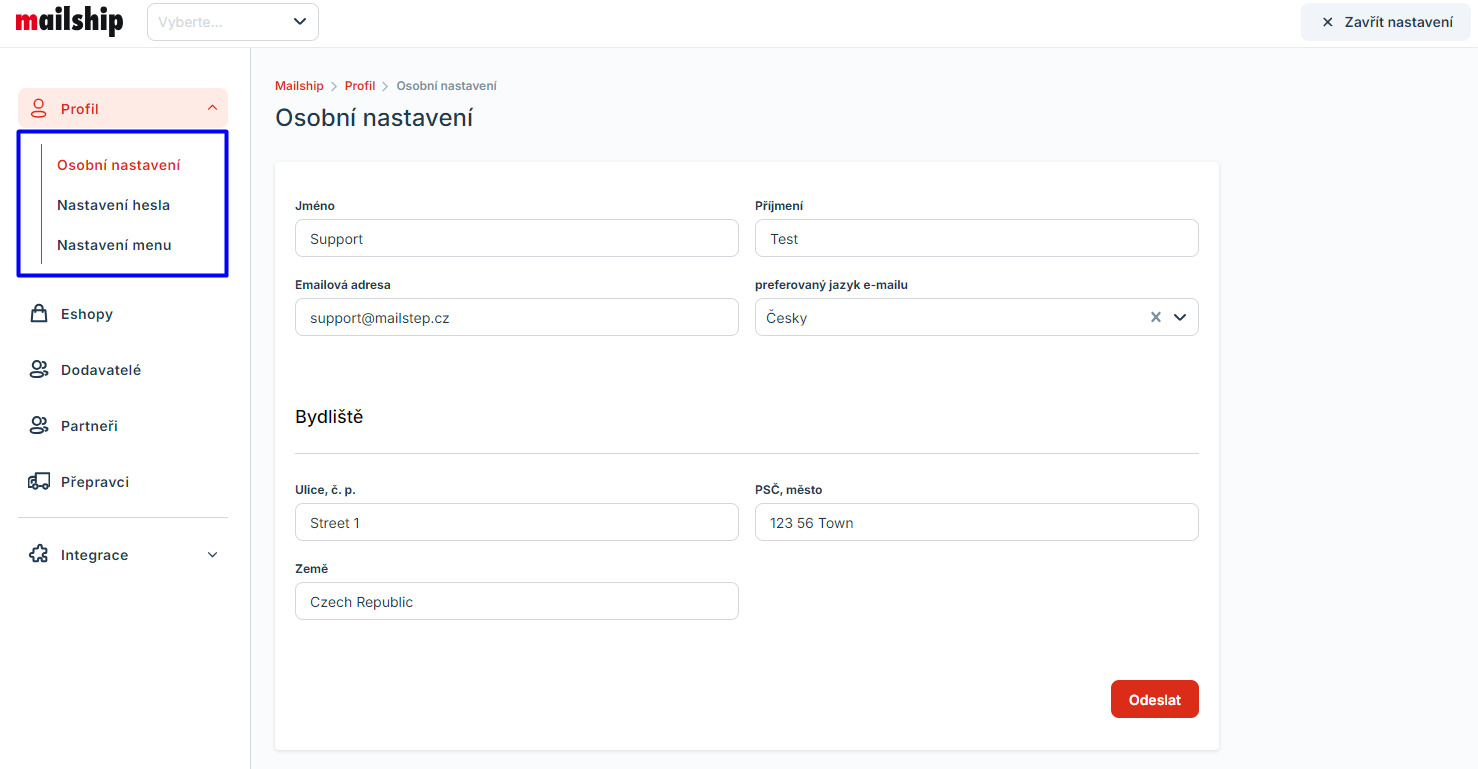Screen dimensions: 1478x769
Task: Open the preferred e-mail language dropdown
Action: click(1180, 317)
